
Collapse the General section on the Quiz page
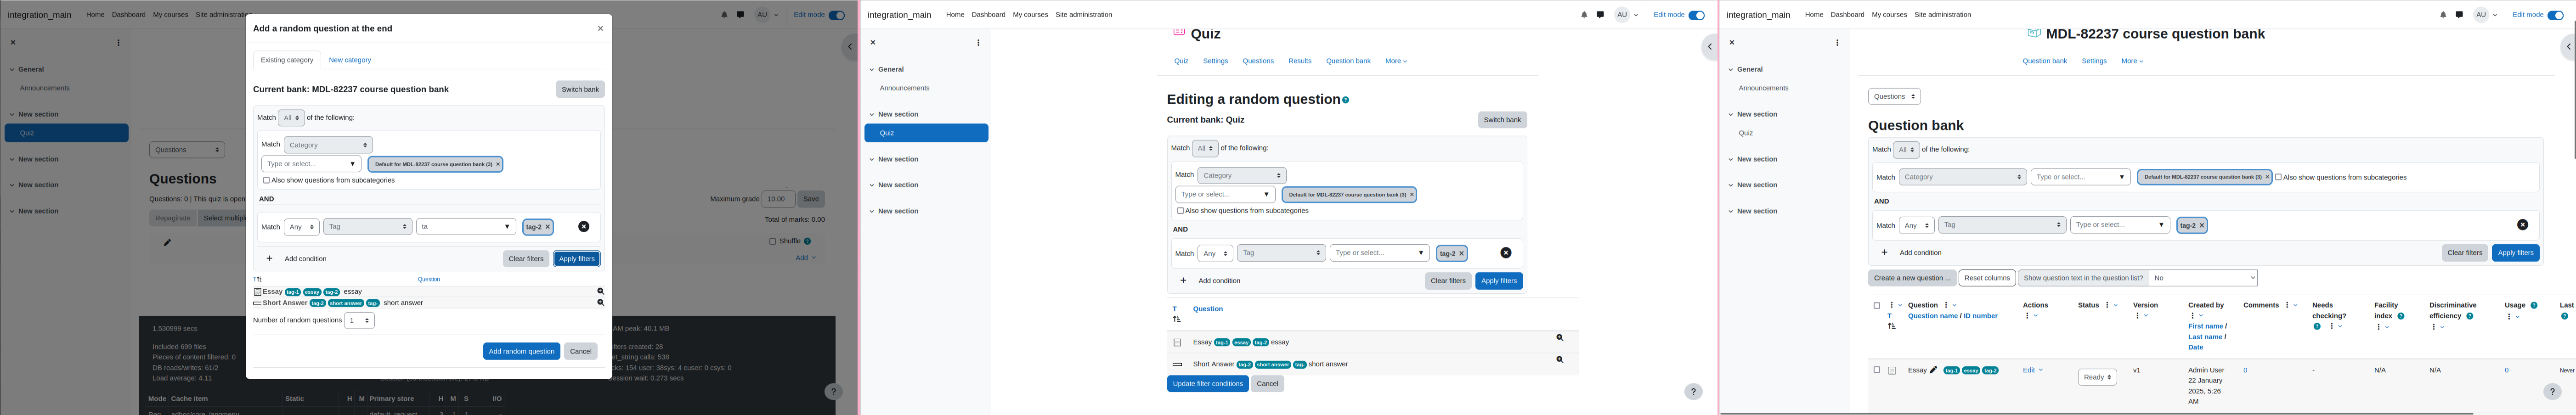(872, 69)
